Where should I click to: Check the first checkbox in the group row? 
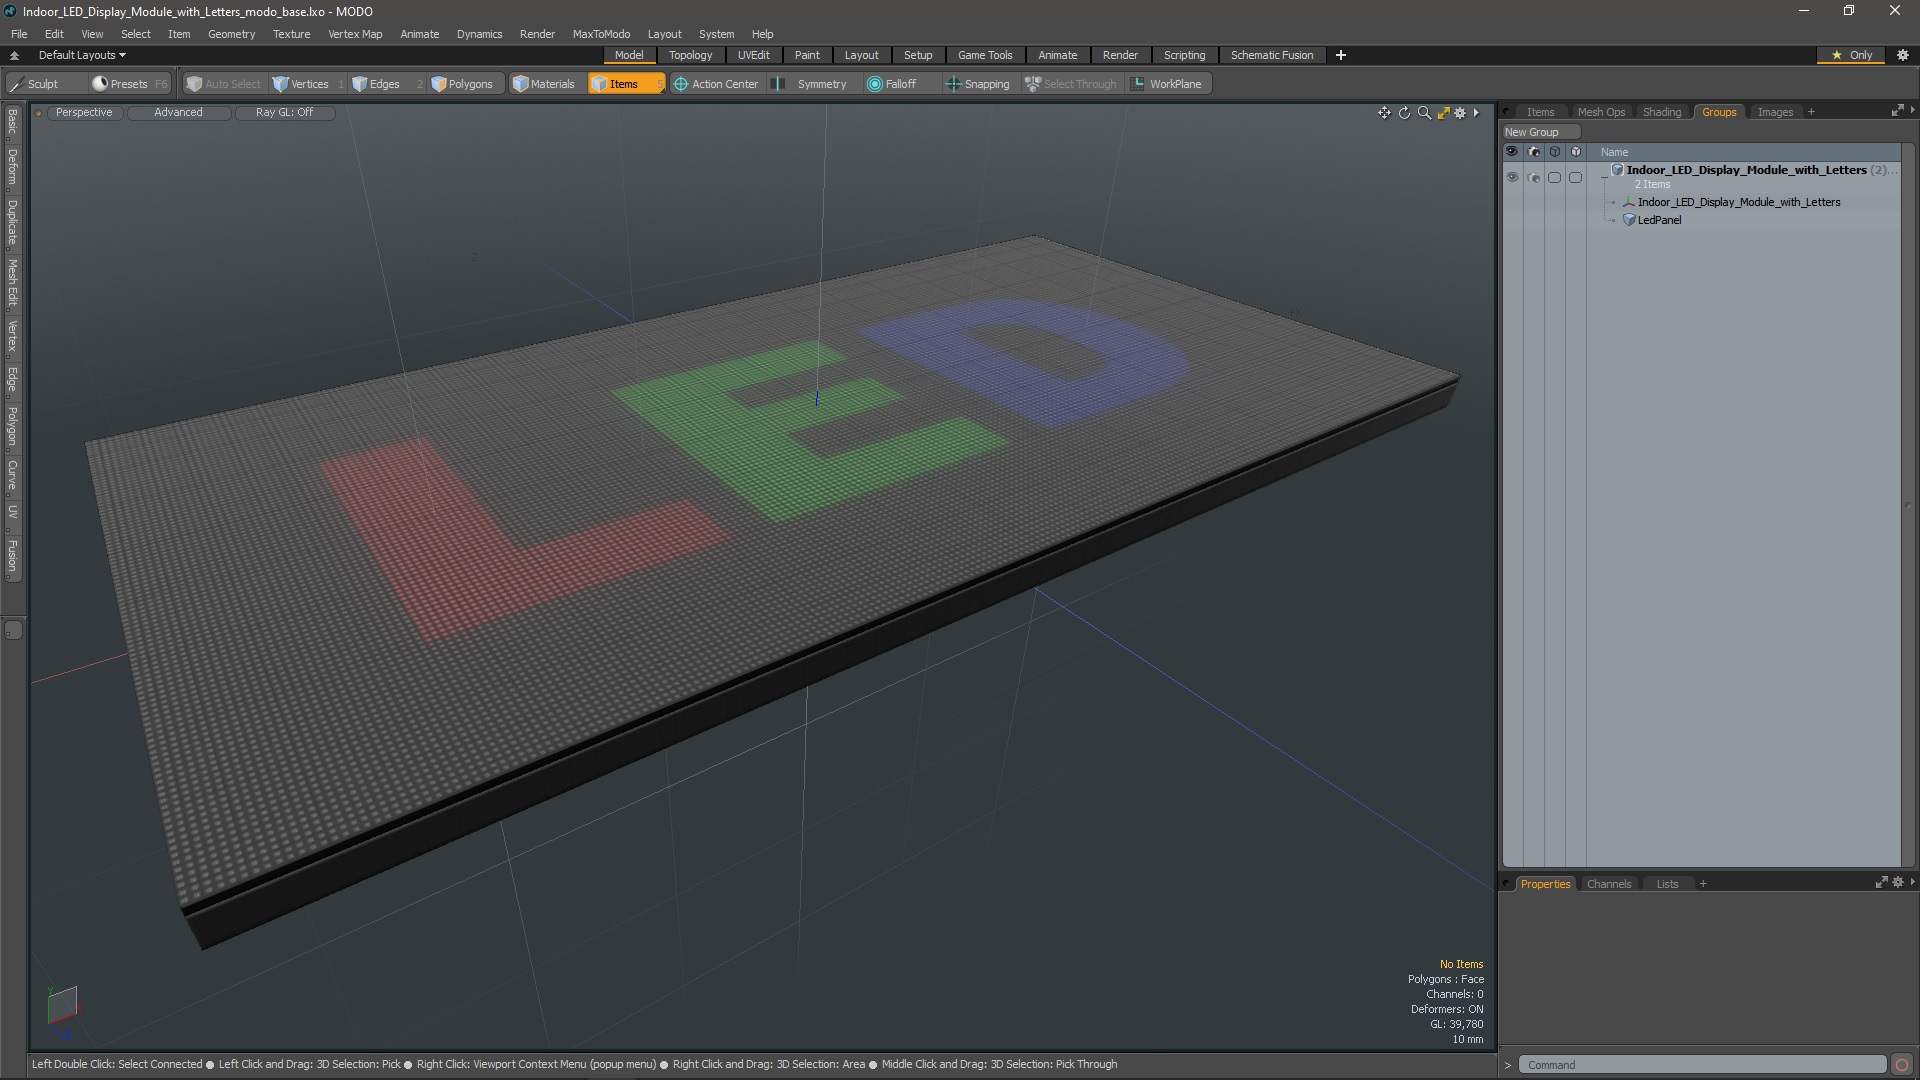[x=1554, y=177]
